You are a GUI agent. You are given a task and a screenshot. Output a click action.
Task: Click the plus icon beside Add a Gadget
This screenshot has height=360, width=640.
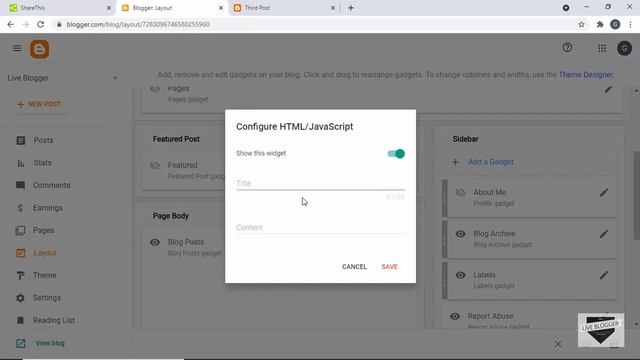click(455, 162)
